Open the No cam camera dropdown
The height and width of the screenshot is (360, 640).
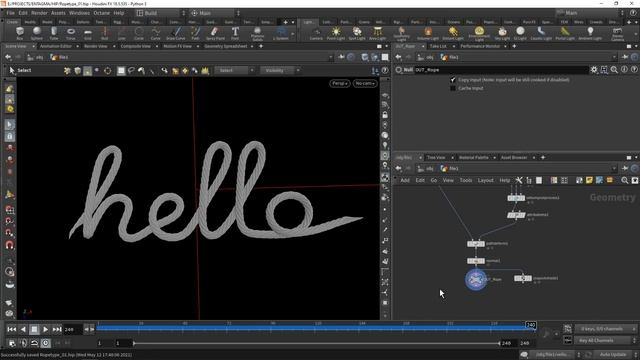(365, 83)
